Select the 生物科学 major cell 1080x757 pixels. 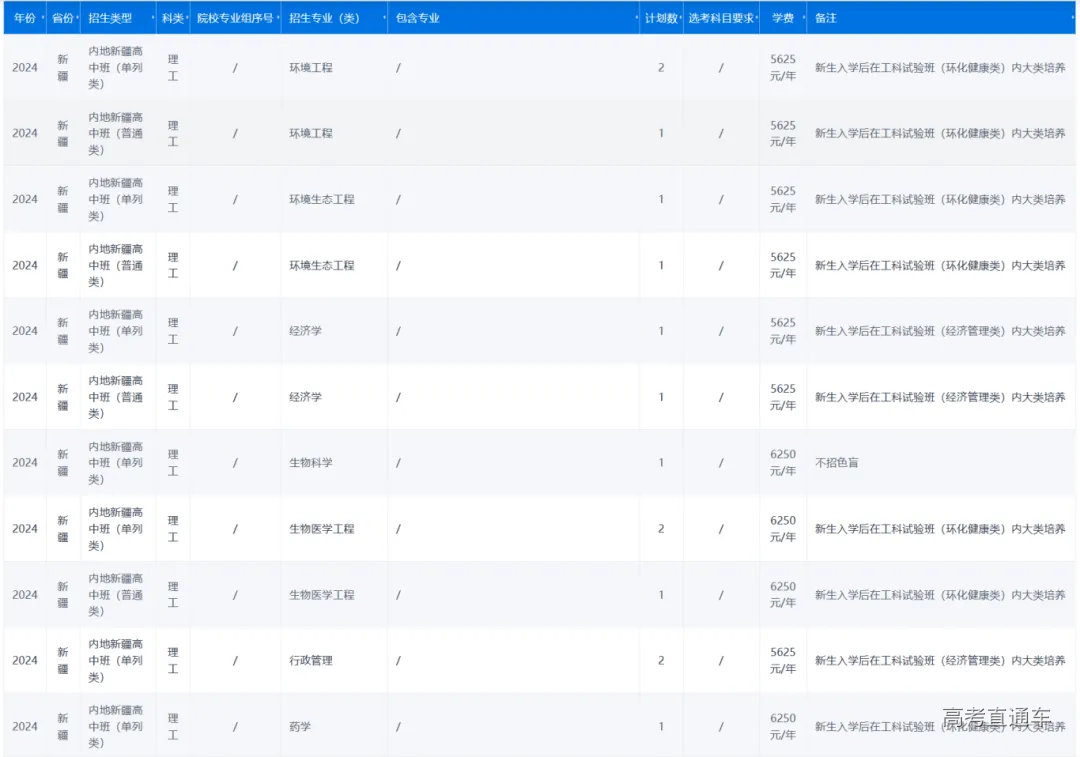(311, 463)
